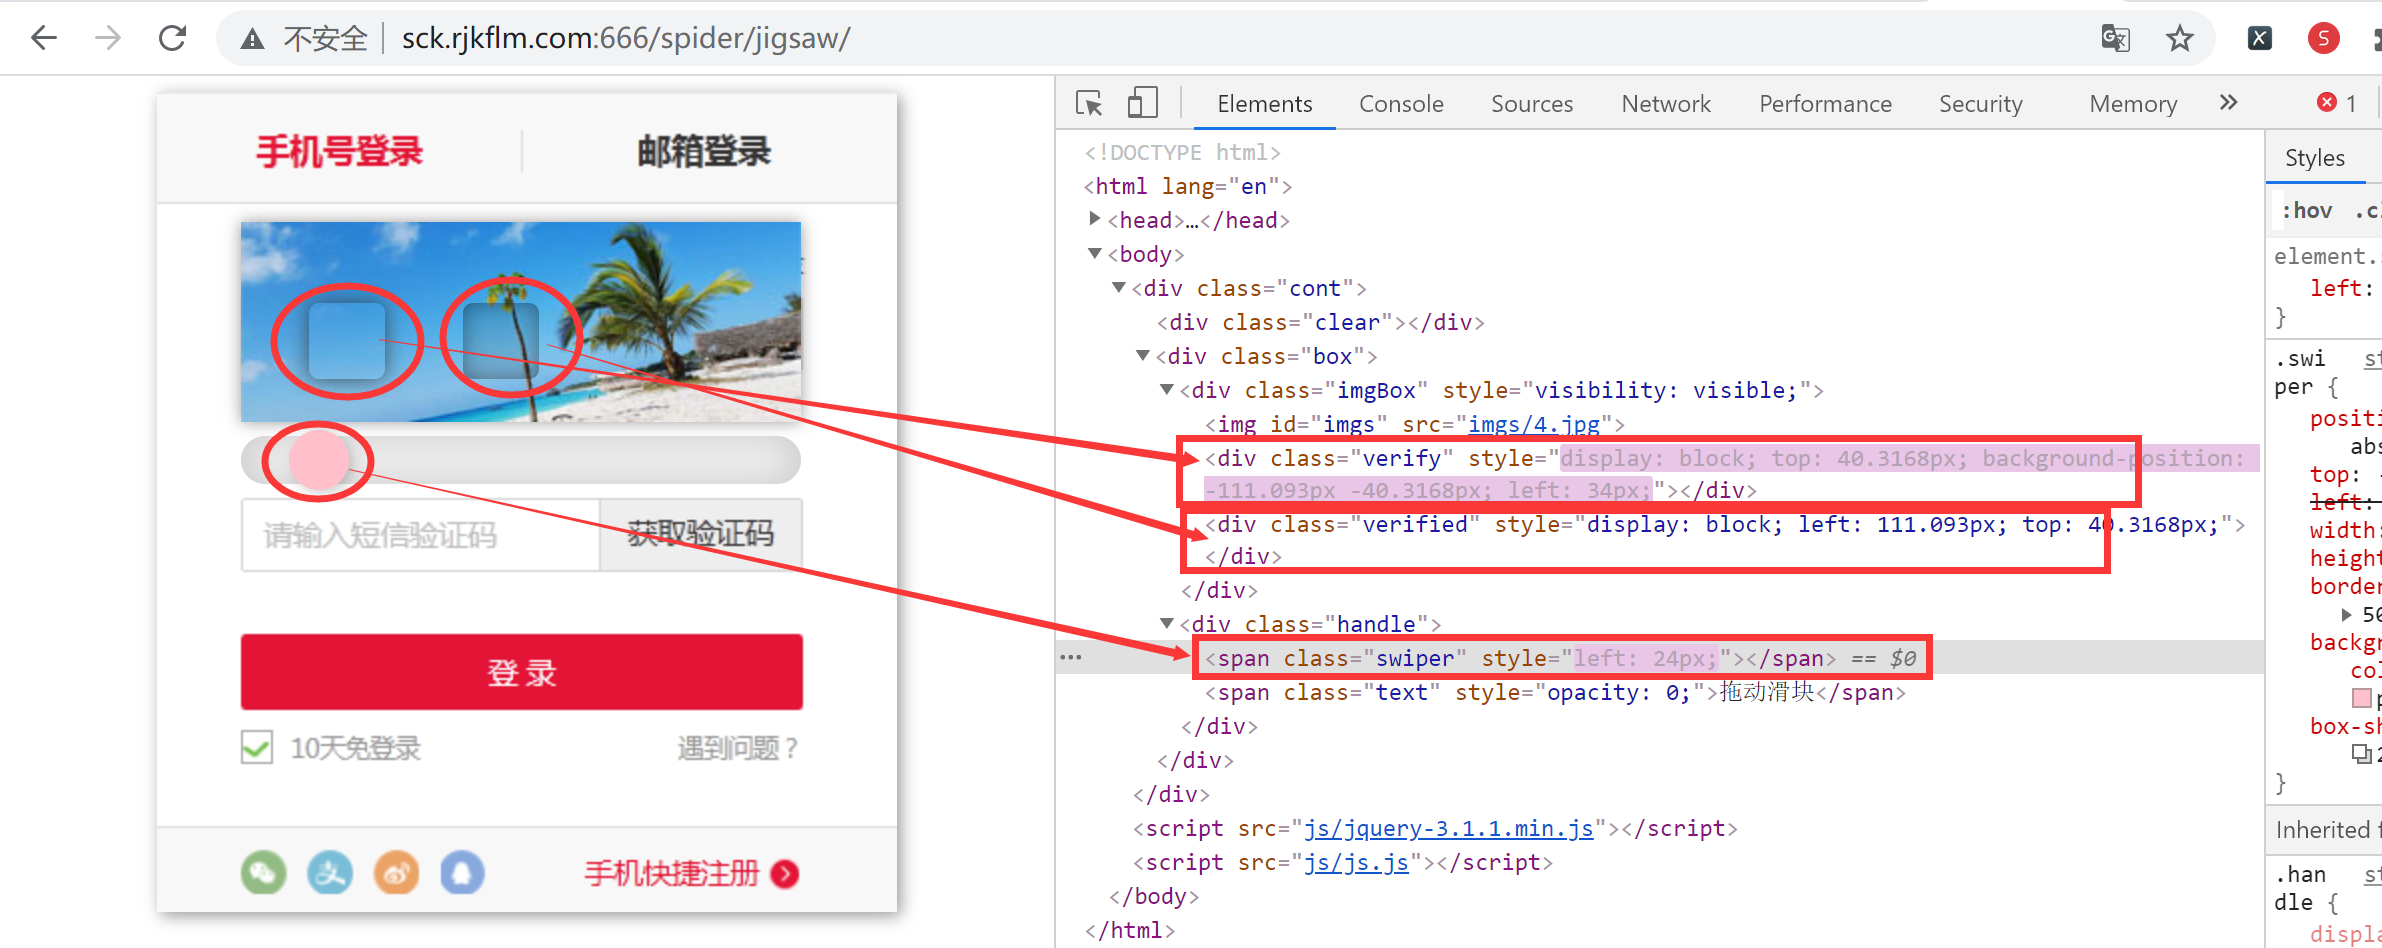Open the js/js.js script link

pos(1356,862)
